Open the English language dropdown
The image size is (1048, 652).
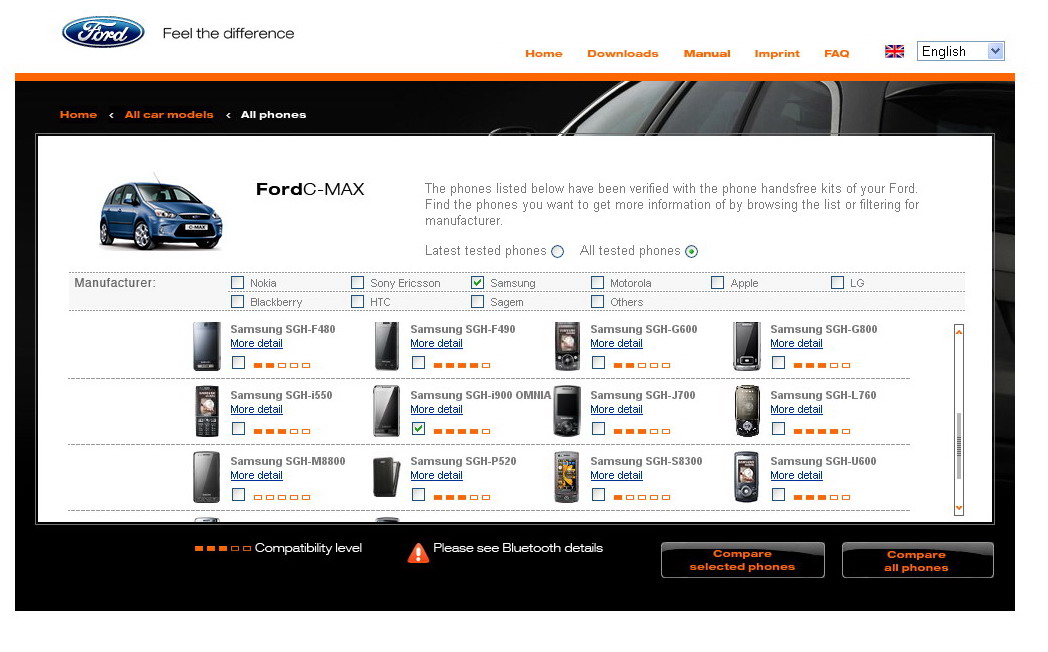coord(960,51)
